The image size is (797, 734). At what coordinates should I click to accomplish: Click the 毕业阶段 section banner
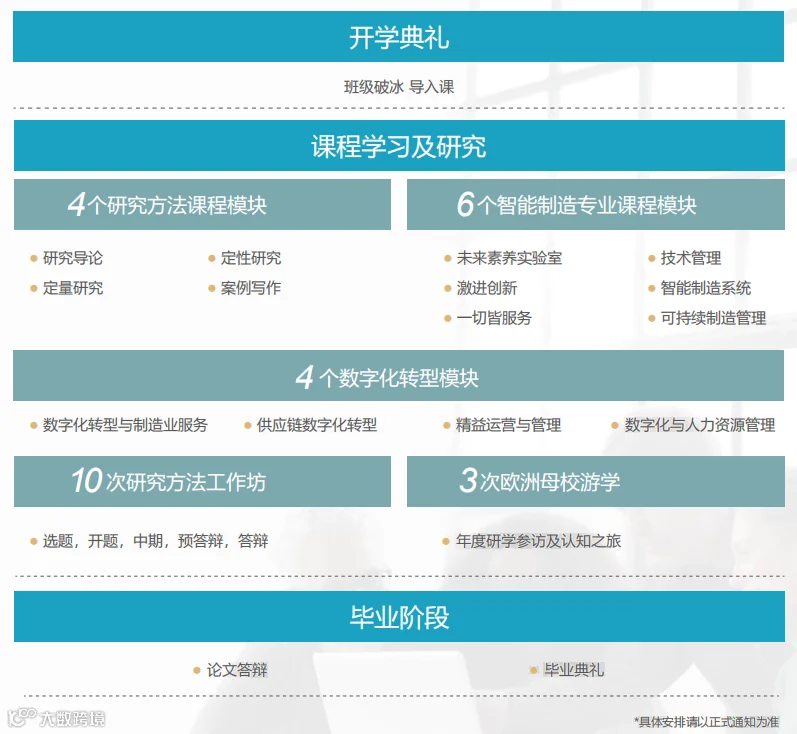coord(399,616)
